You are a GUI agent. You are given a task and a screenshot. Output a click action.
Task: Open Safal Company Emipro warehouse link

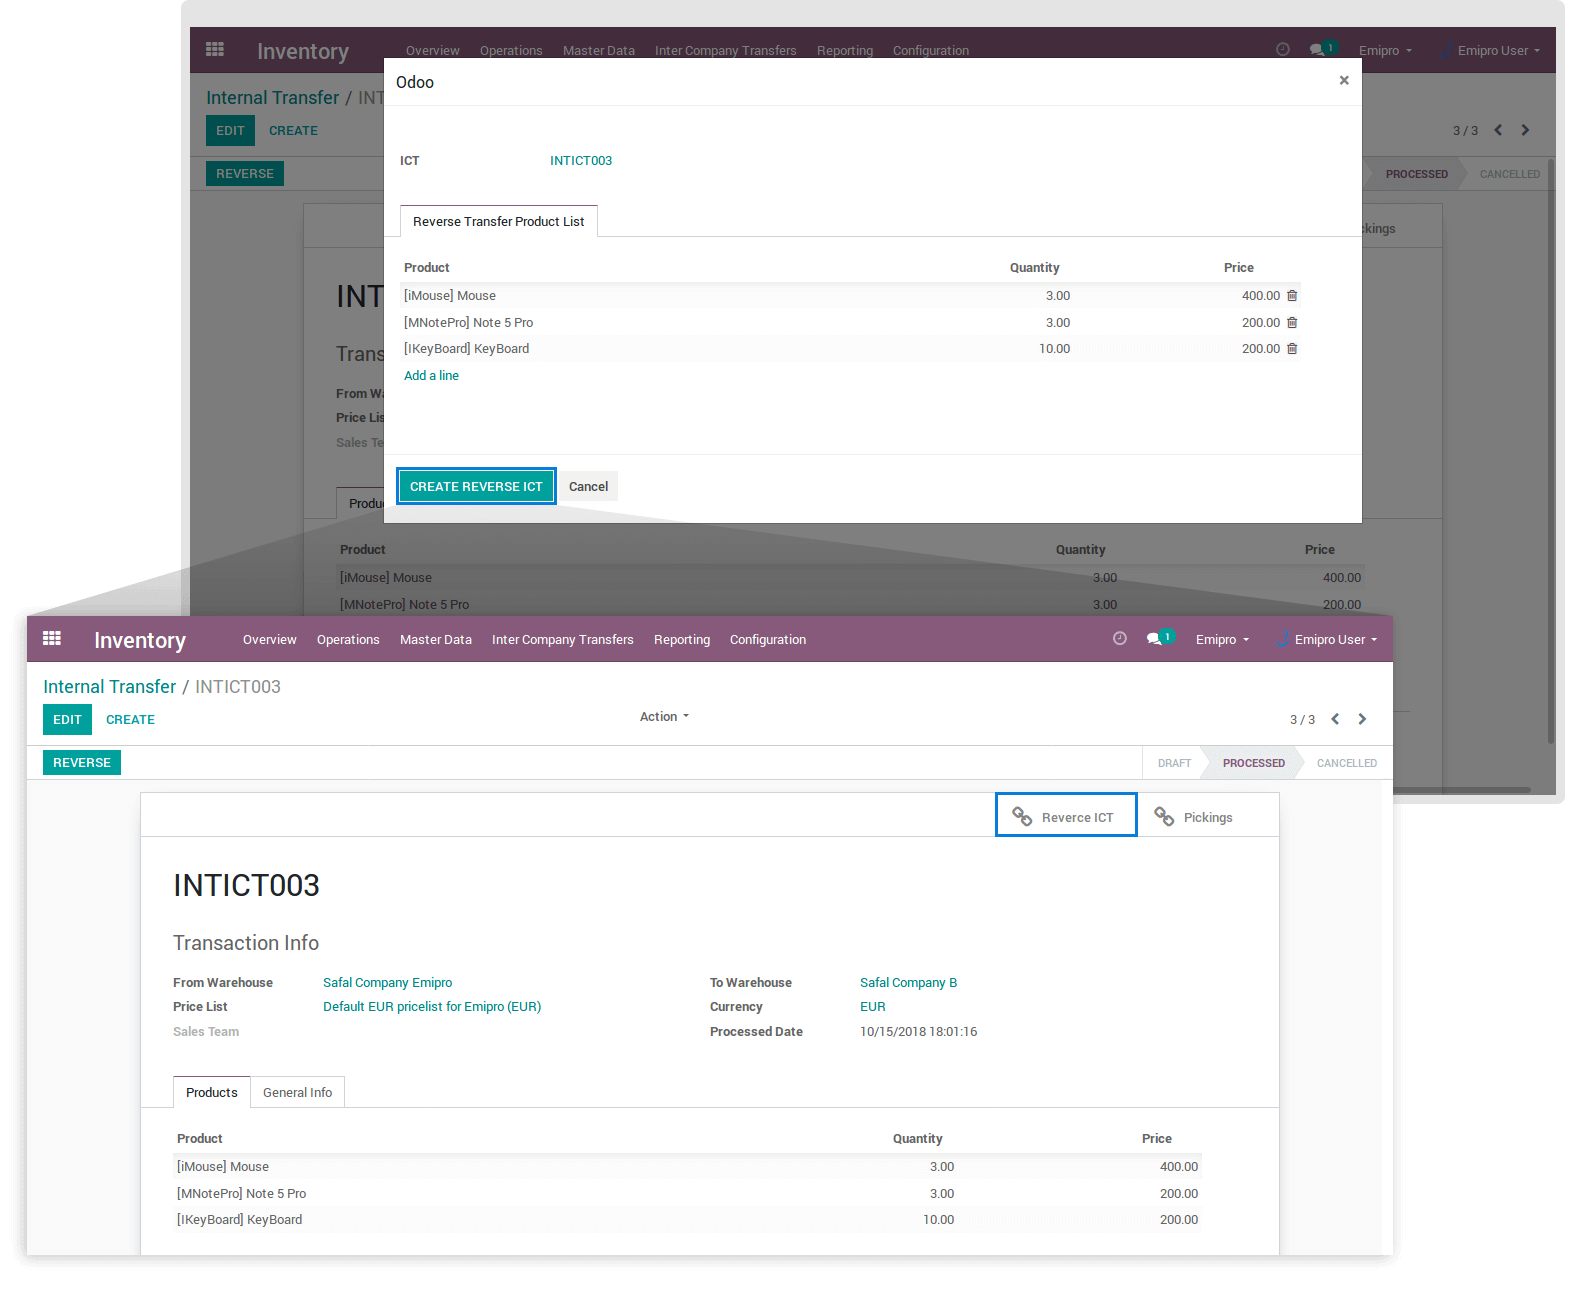point(387,983)
